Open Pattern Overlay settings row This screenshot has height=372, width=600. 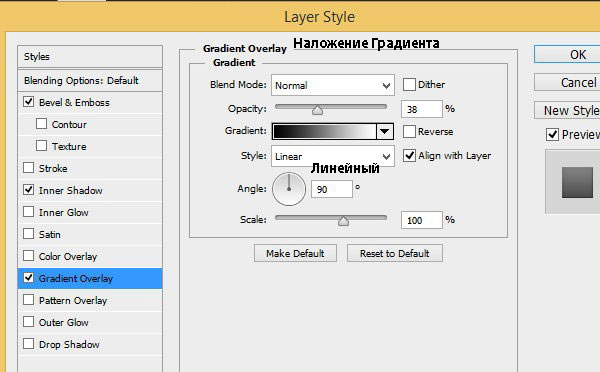pyautogui.click(x=90, y=300)
